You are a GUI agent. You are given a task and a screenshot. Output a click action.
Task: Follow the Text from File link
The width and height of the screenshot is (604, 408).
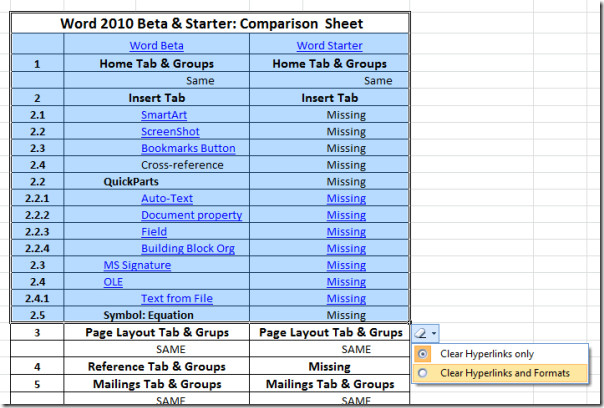click(x=176, y=299)
